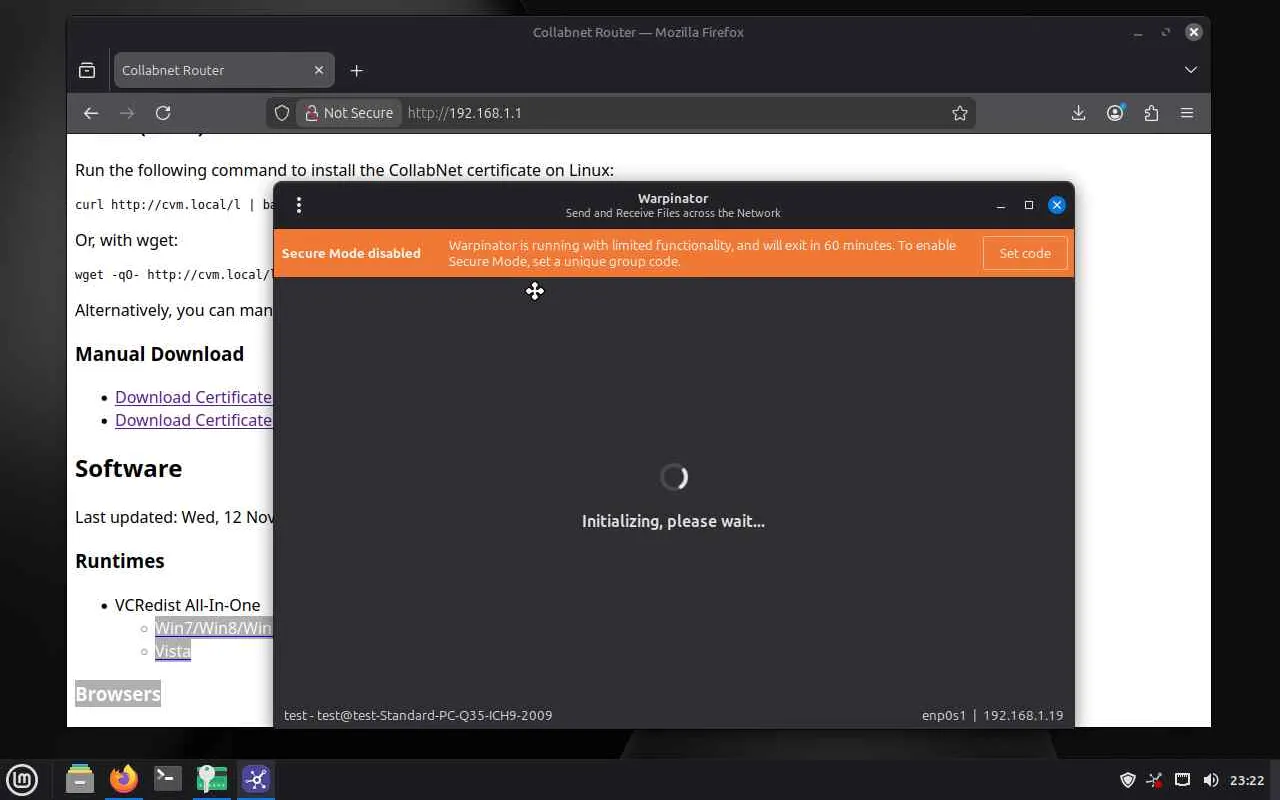The image size is (1280, 800).
Task: Open the volume control tray icon
Action: [x=1210, y=780]
